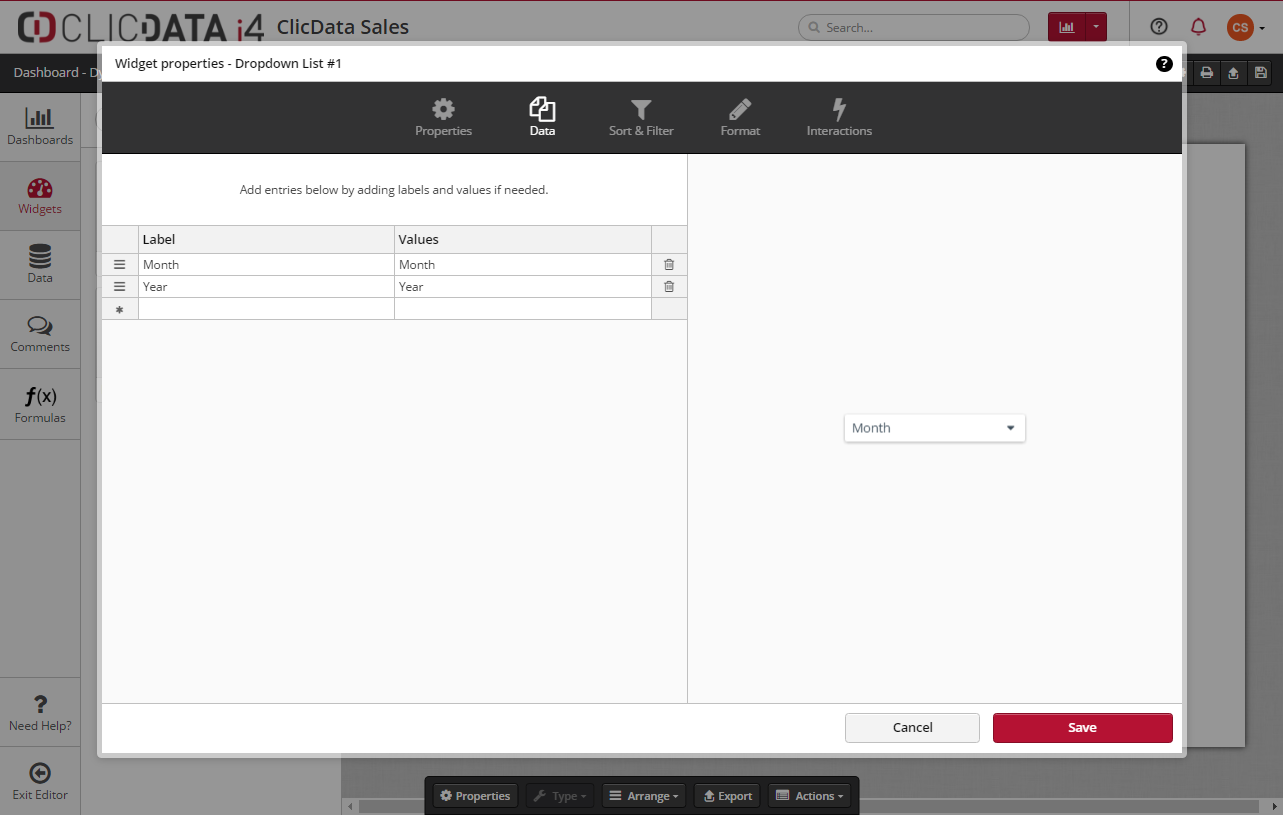Click the help question mark in dialog header
Viewport: 1283px width, 815px height.
tap(1164, 64)
